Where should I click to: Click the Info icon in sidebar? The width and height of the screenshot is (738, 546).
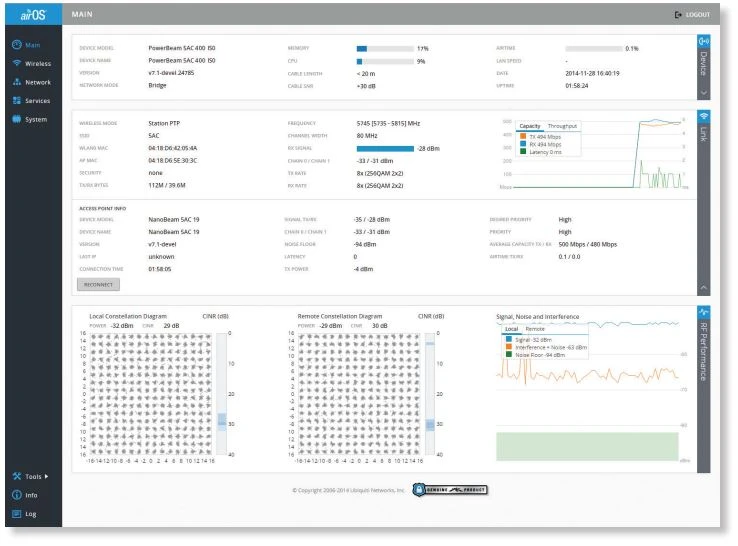pyautogui.click(x=17, y=495)
